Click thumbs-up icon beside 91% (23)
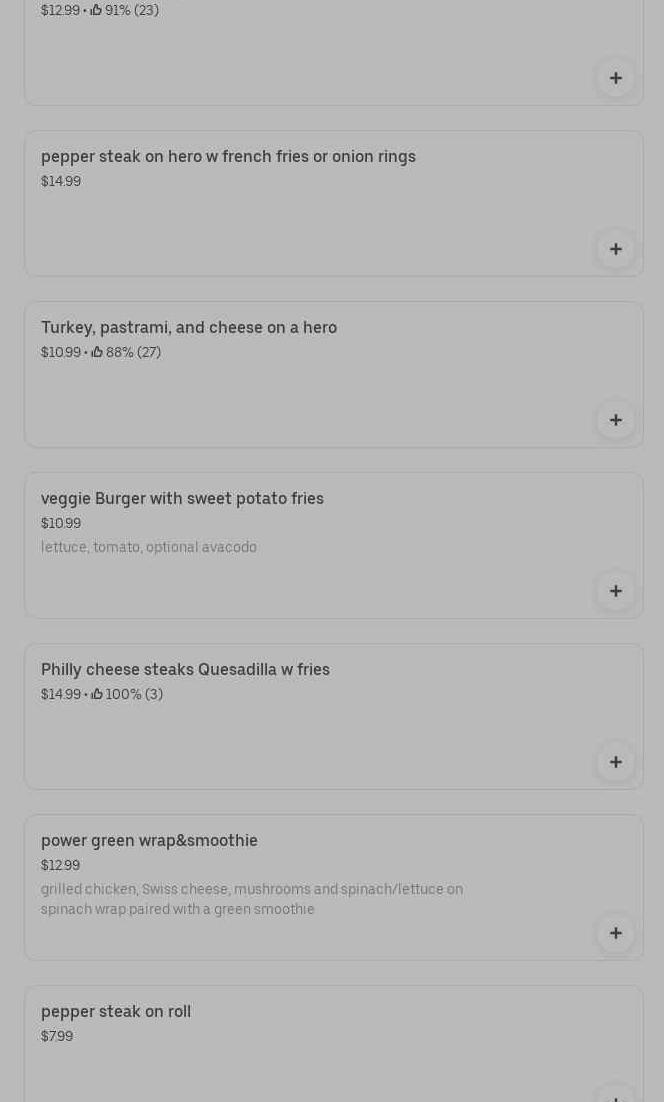 (x=96, y=10)
